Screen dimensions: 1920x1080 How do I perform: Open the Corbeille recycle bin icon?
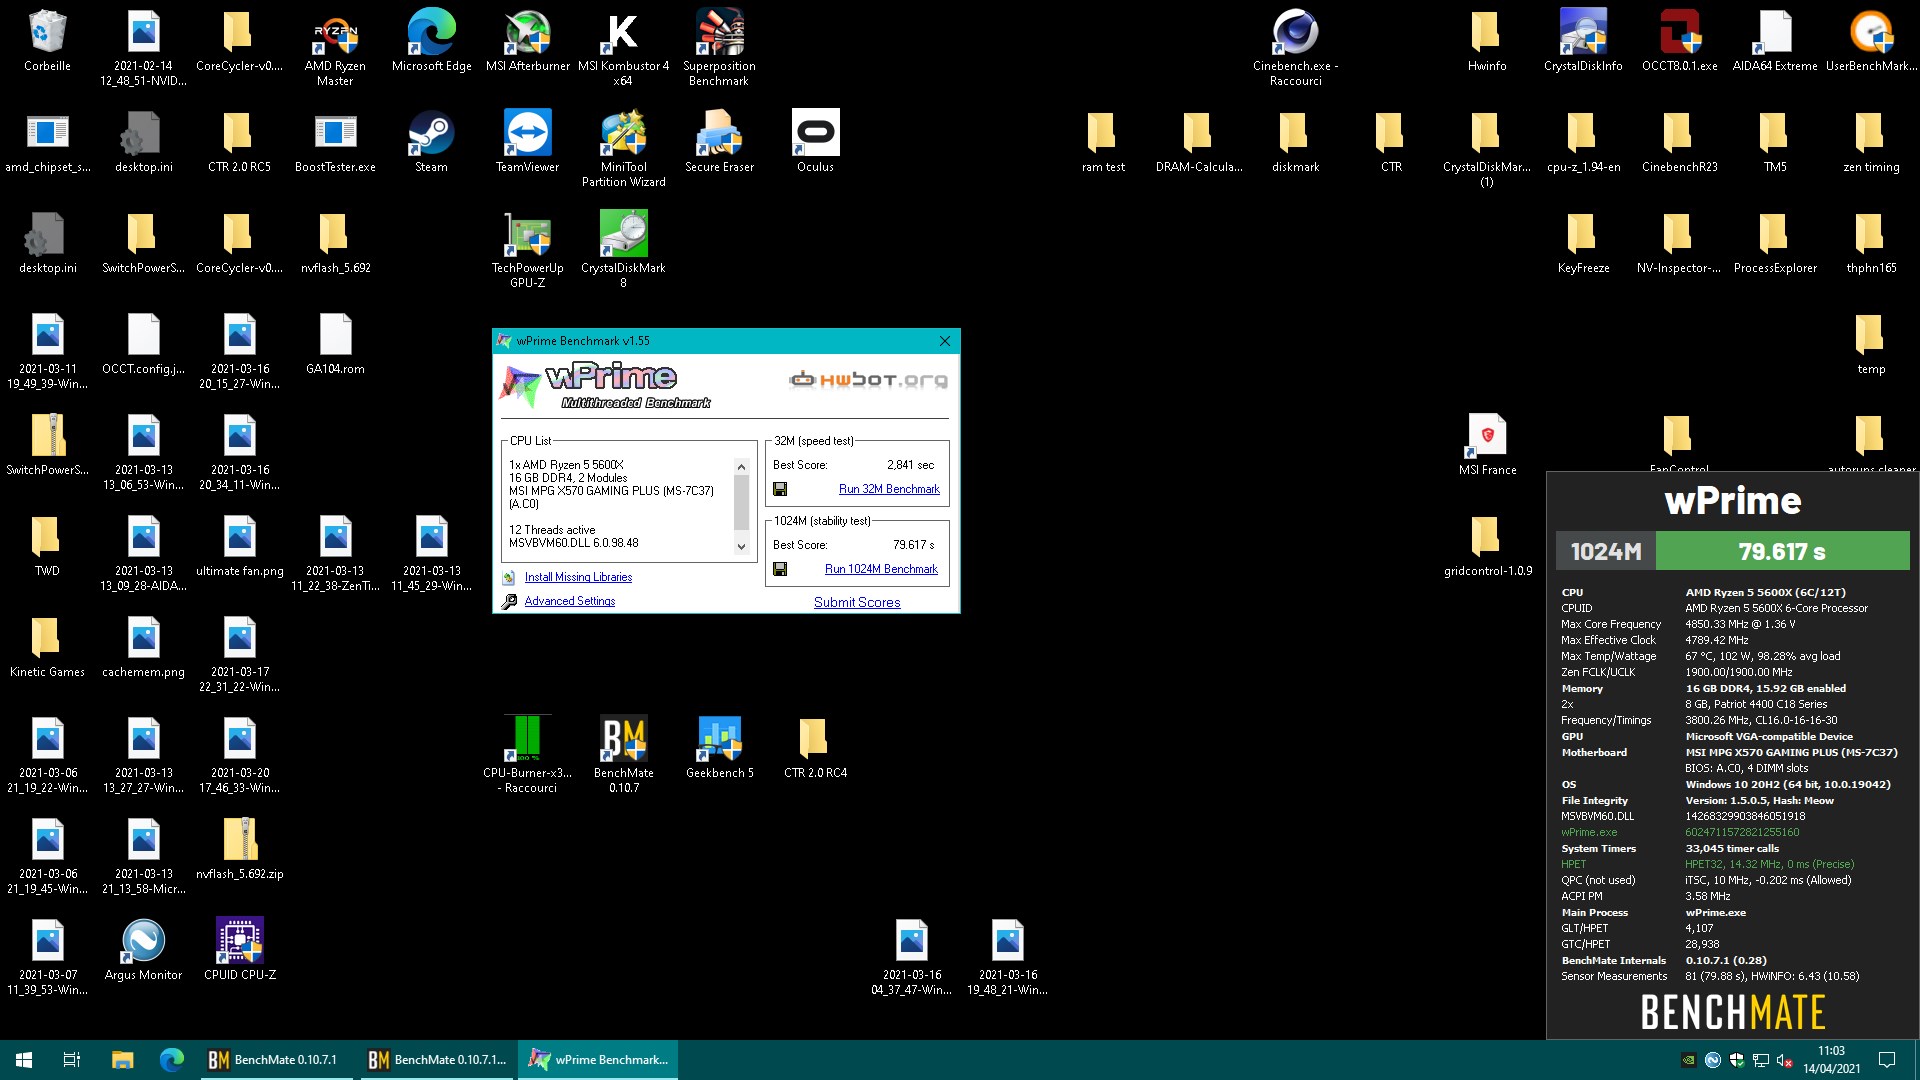click(47, 40)
